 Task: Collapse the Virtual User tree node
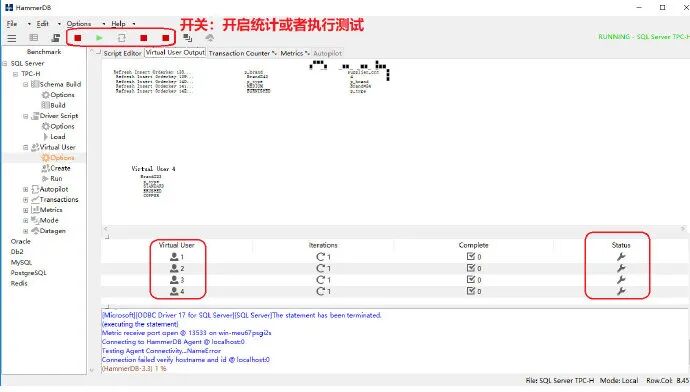click(x=26, y=147)
